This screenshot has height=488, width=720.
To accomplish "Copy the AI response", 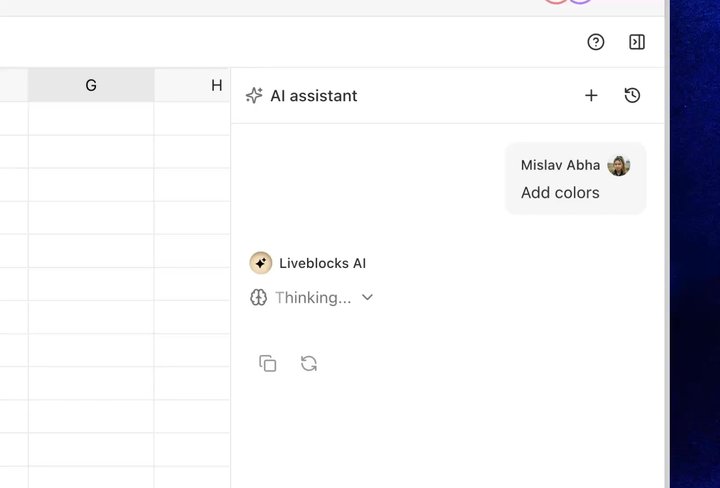I will [x=268, y=363].
